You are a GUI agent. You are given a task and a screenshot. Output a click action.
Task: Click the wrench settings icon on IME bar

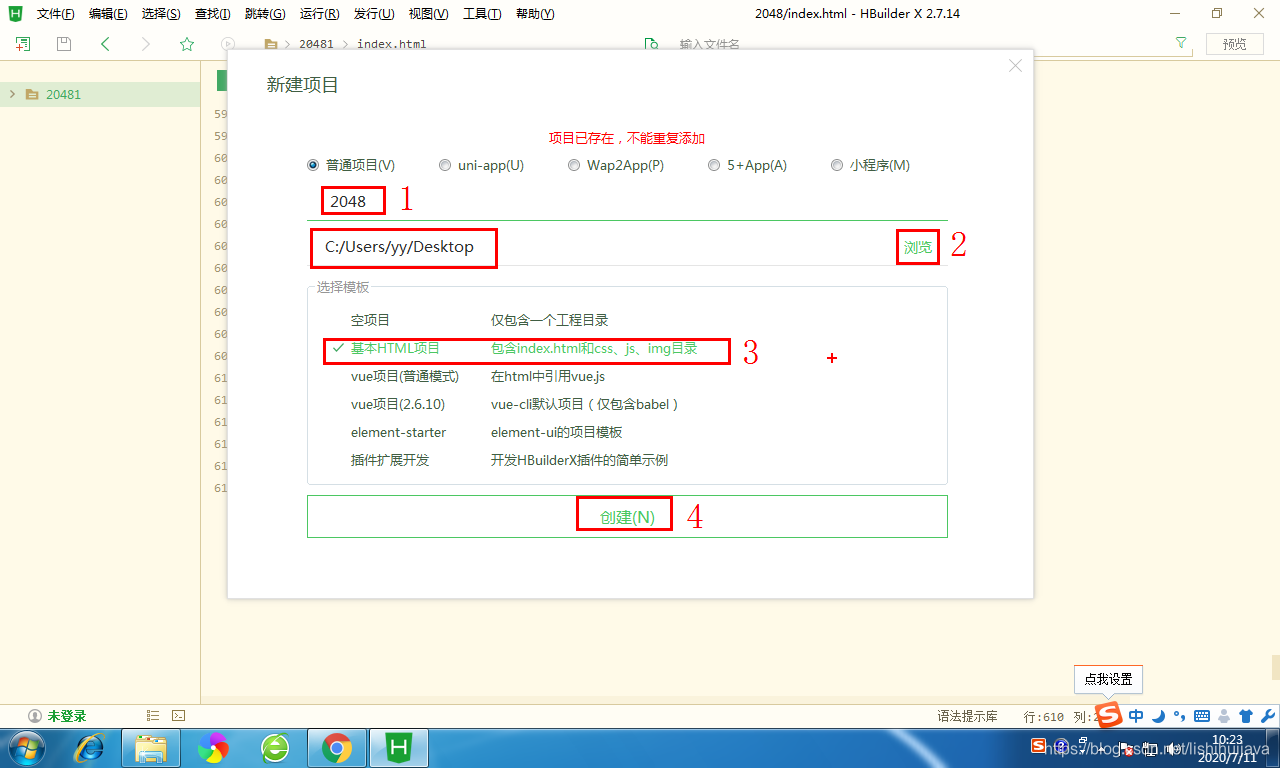tap(1267, 716)
